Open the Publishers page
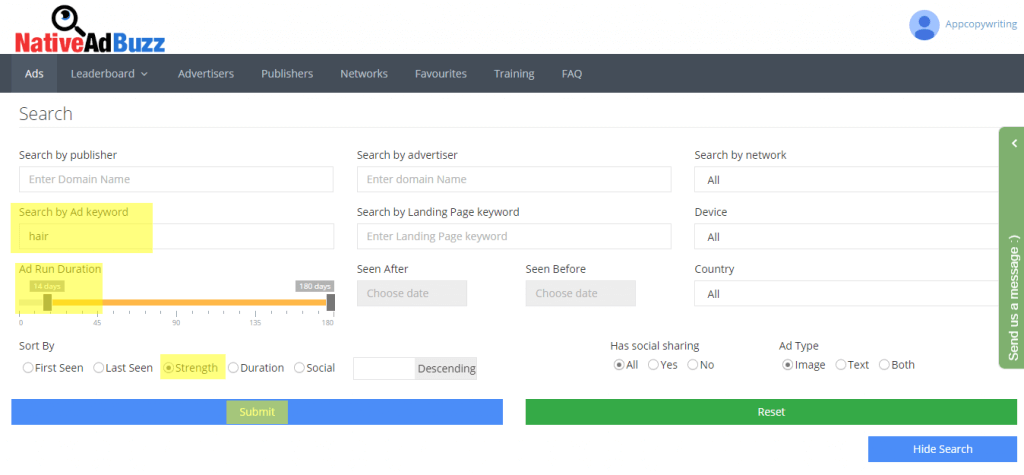This screenshot has height=475, width=1024. 287,74
